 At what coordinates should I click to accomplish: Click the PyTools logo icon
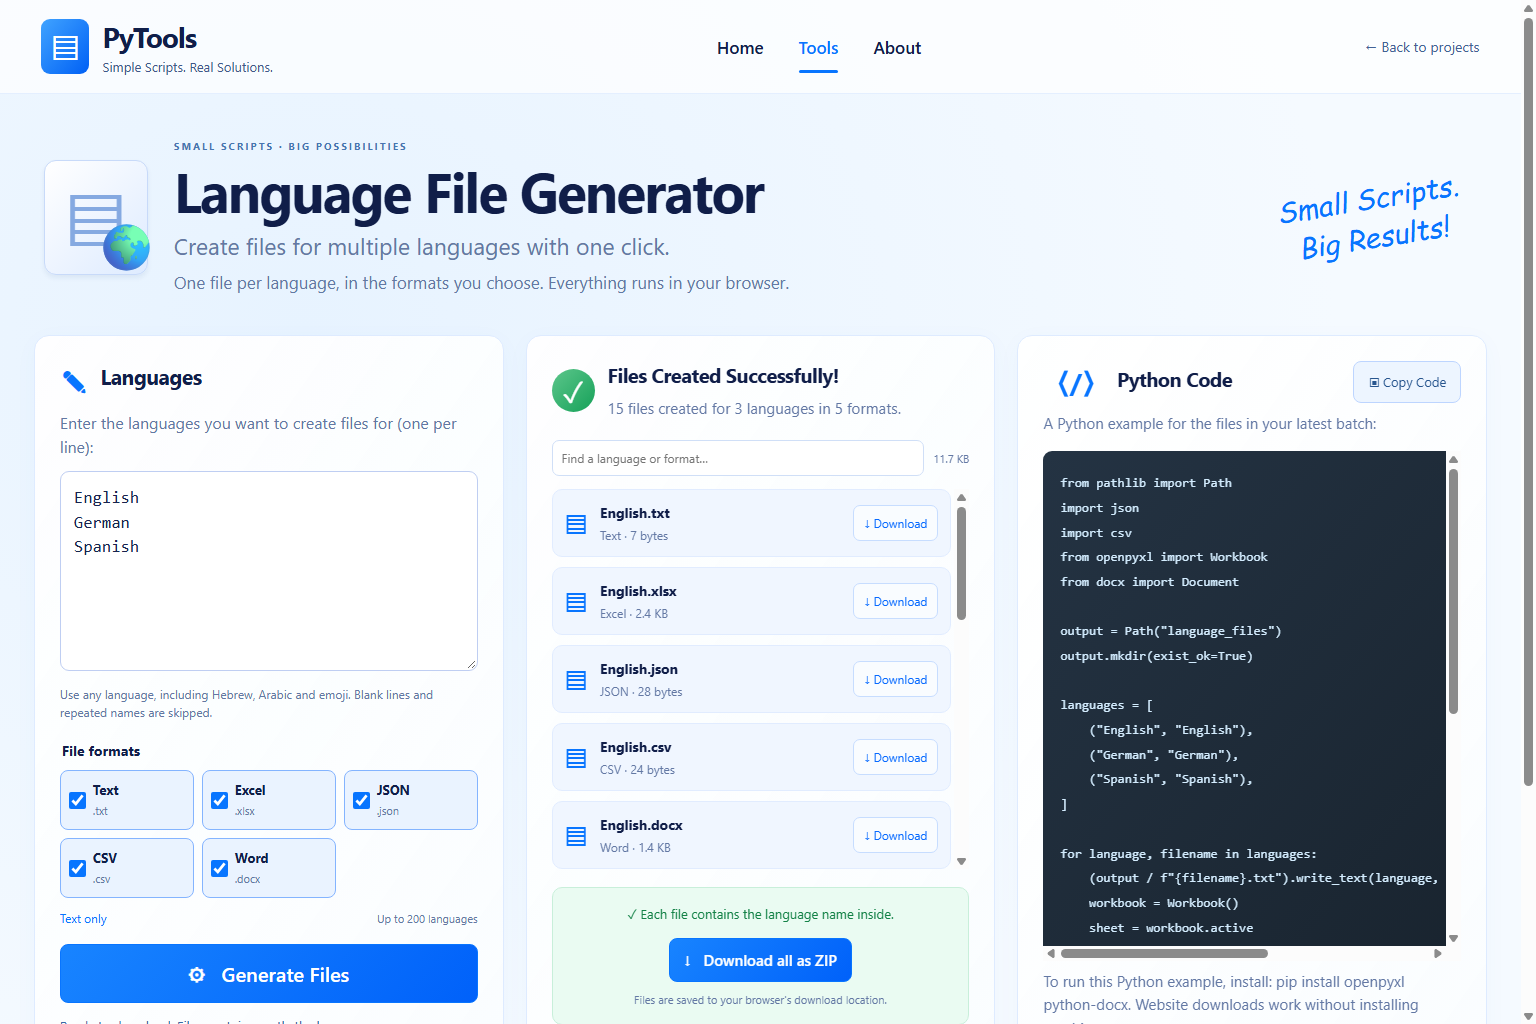coord(65,47)
